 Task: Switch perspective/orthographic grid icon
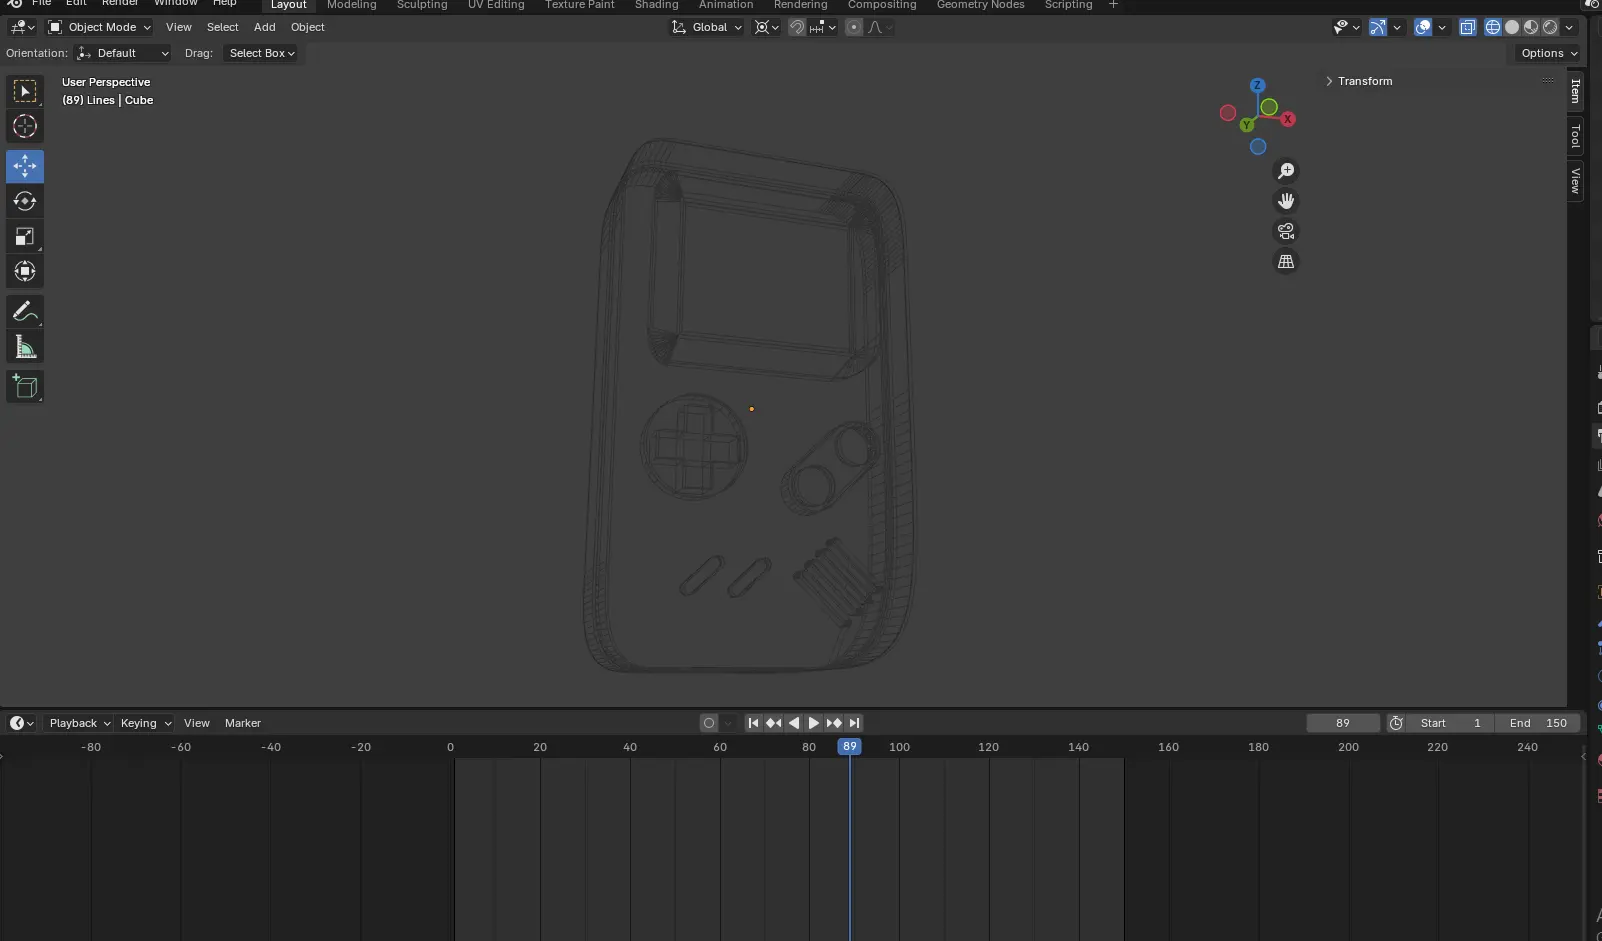(1286, 261)
